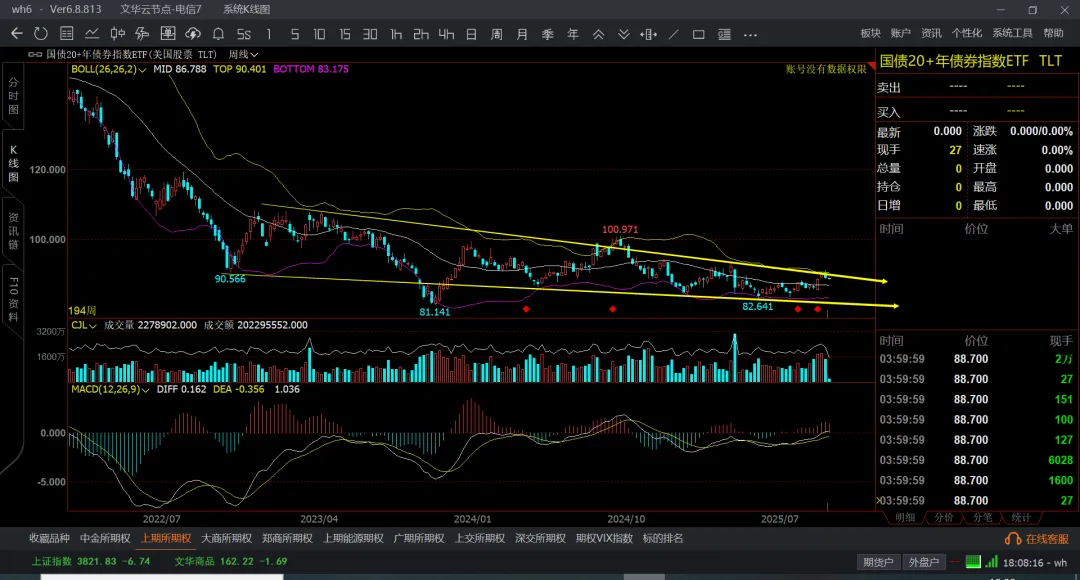Open the quote list table icon
Screen dimensions: 1080x580
(67, 34)
